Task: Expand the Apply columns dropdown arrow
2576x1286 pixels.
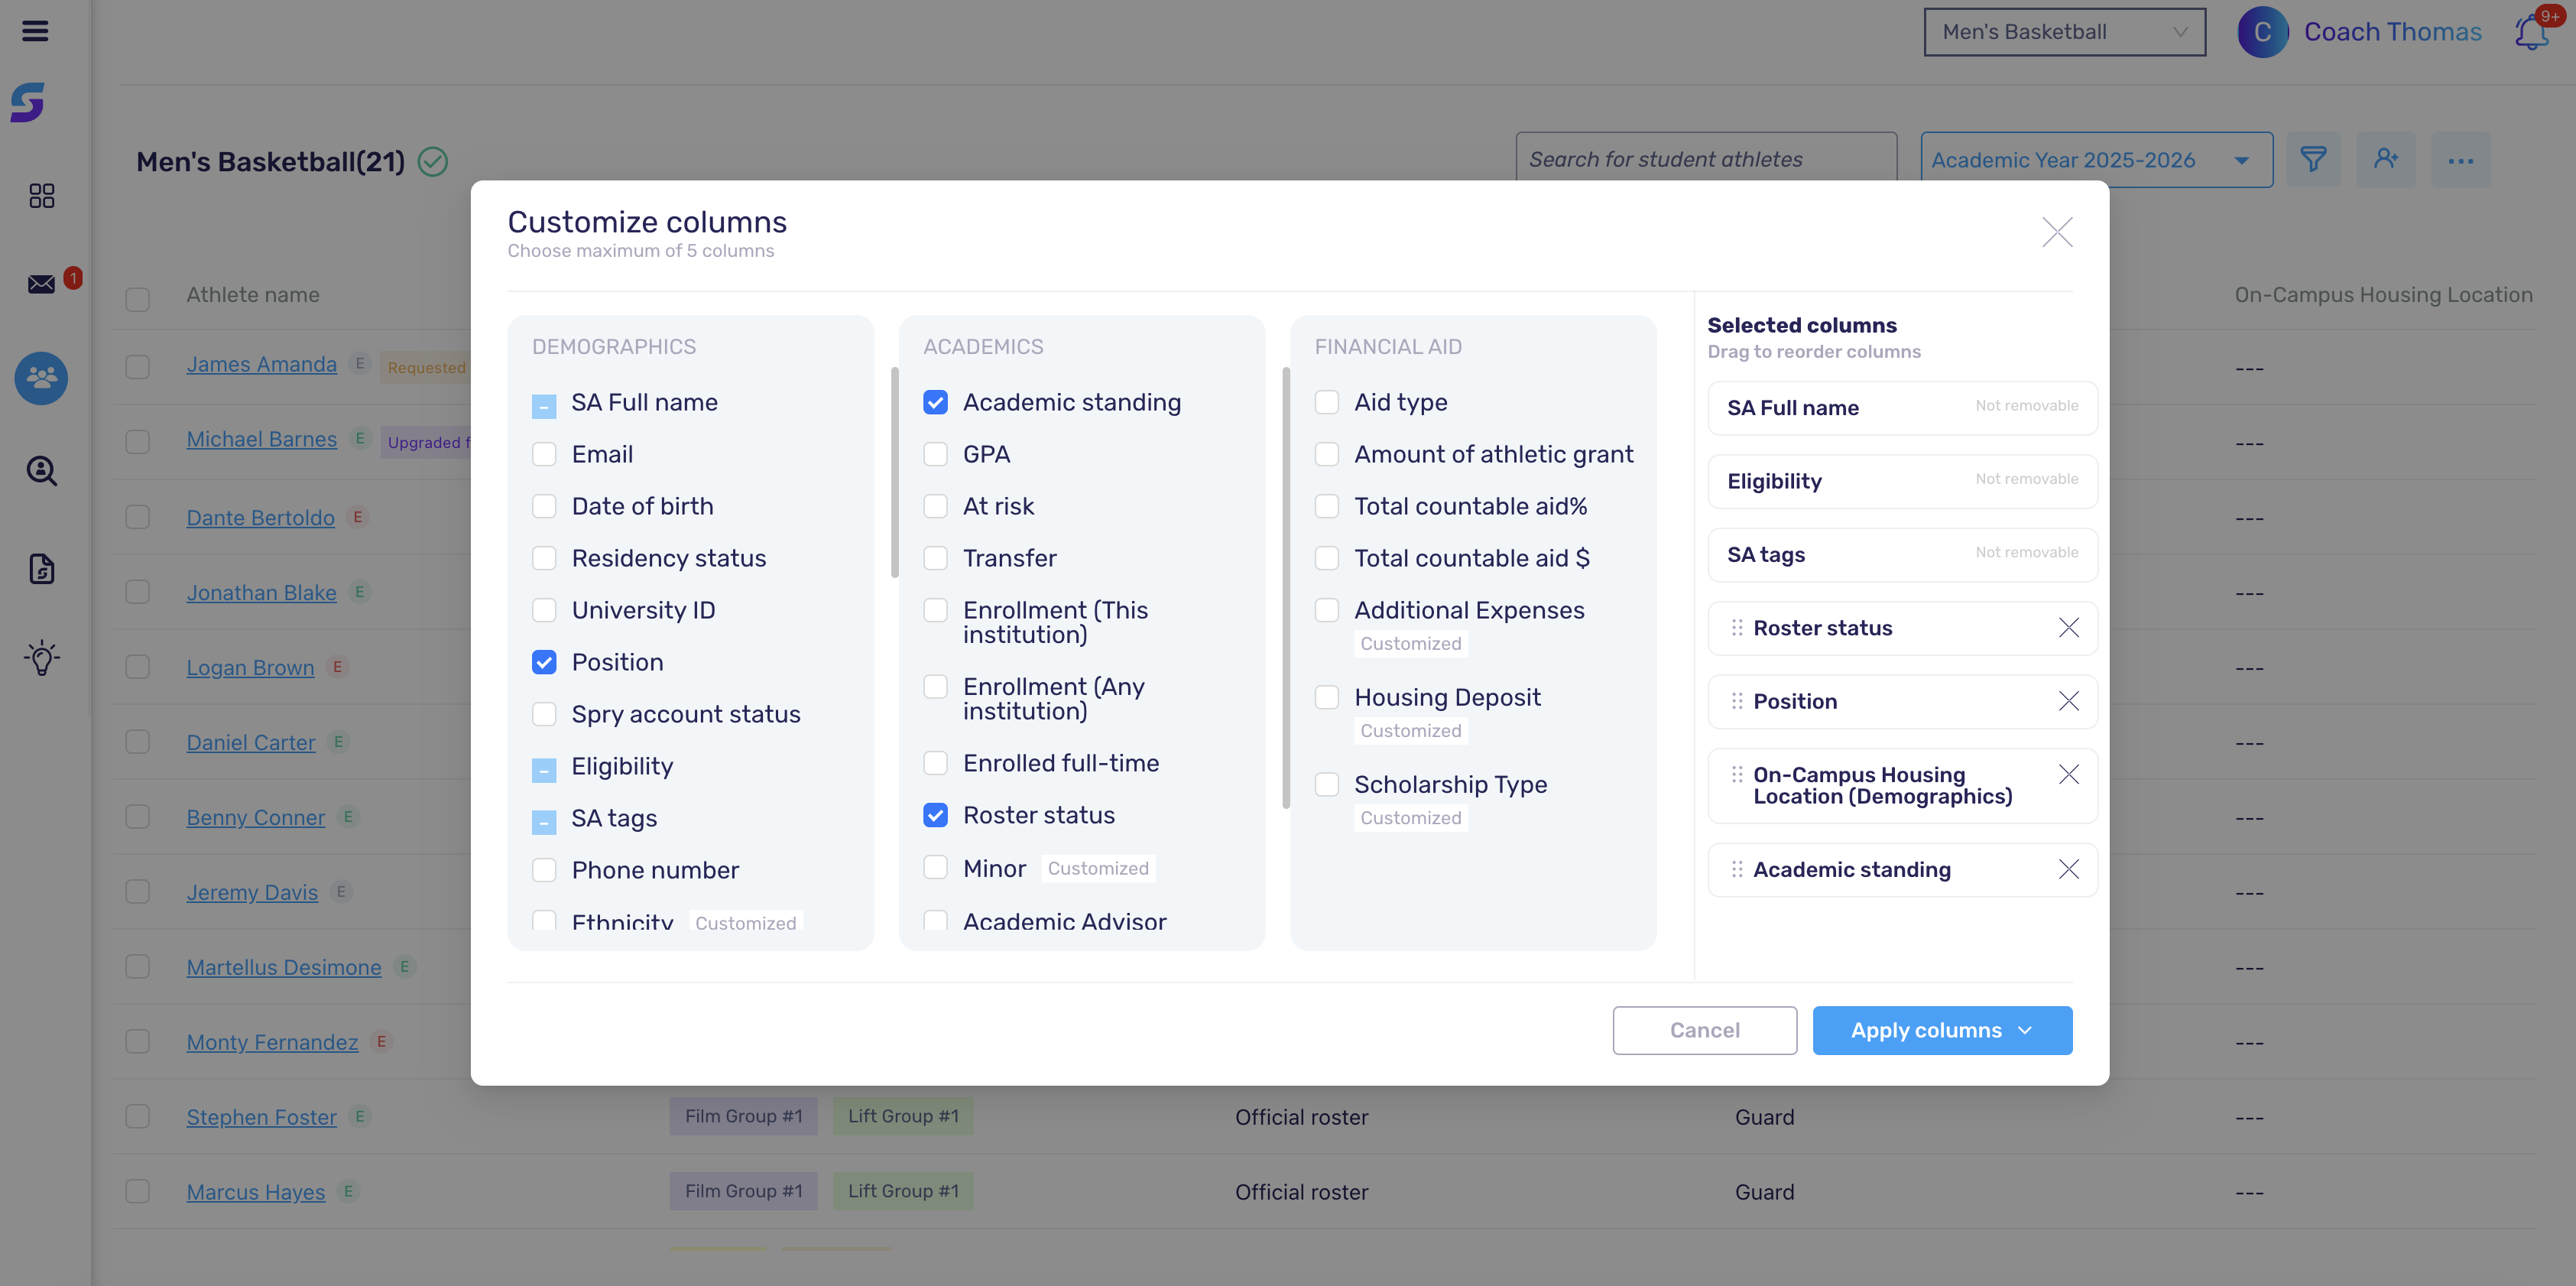Action: (2025, 1030)
